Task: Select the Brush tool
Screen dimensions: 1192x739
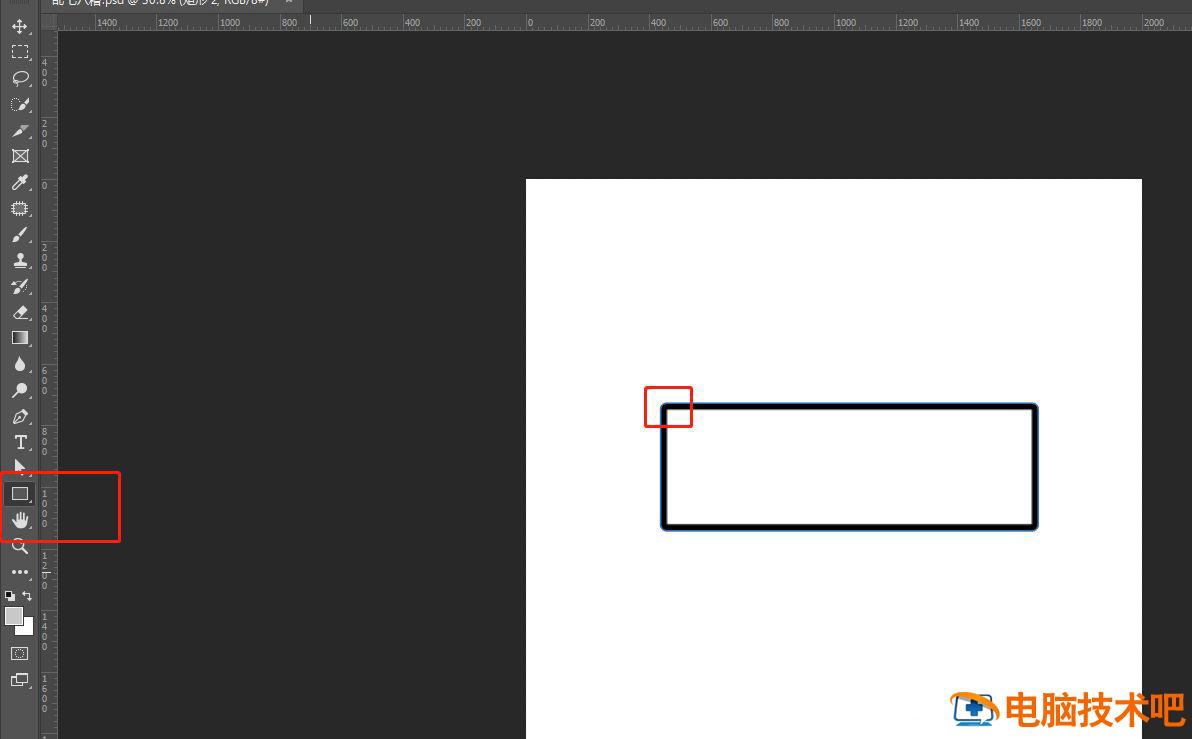Action: [19, 235]
